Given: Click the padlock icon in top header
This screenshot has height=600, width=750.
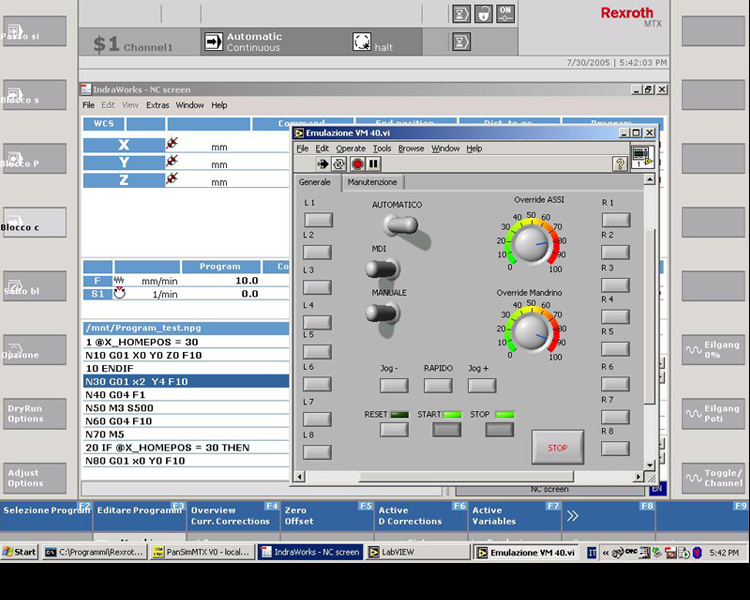Looking at the screenshot, I should coord(484,13).
